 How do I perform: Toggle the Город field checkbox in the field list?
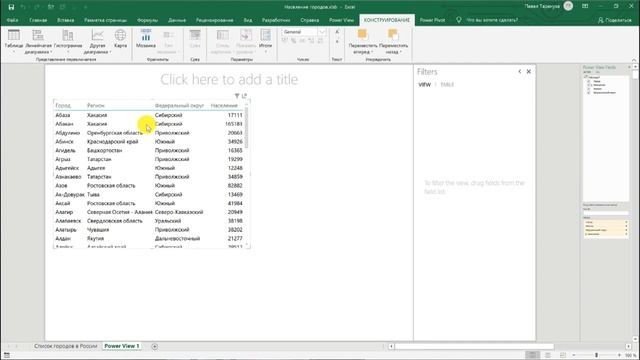tap(589, 81)
